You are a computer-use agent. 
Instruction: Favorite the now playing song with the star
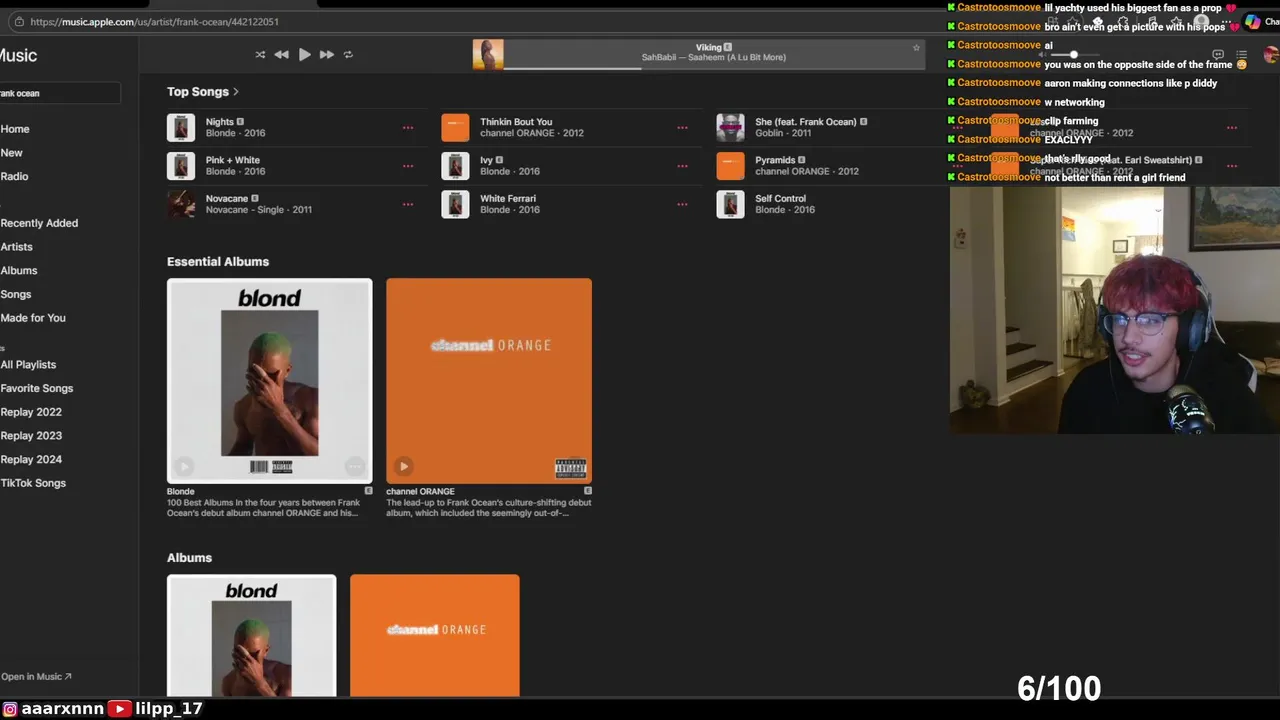click(x=916, y=47)
